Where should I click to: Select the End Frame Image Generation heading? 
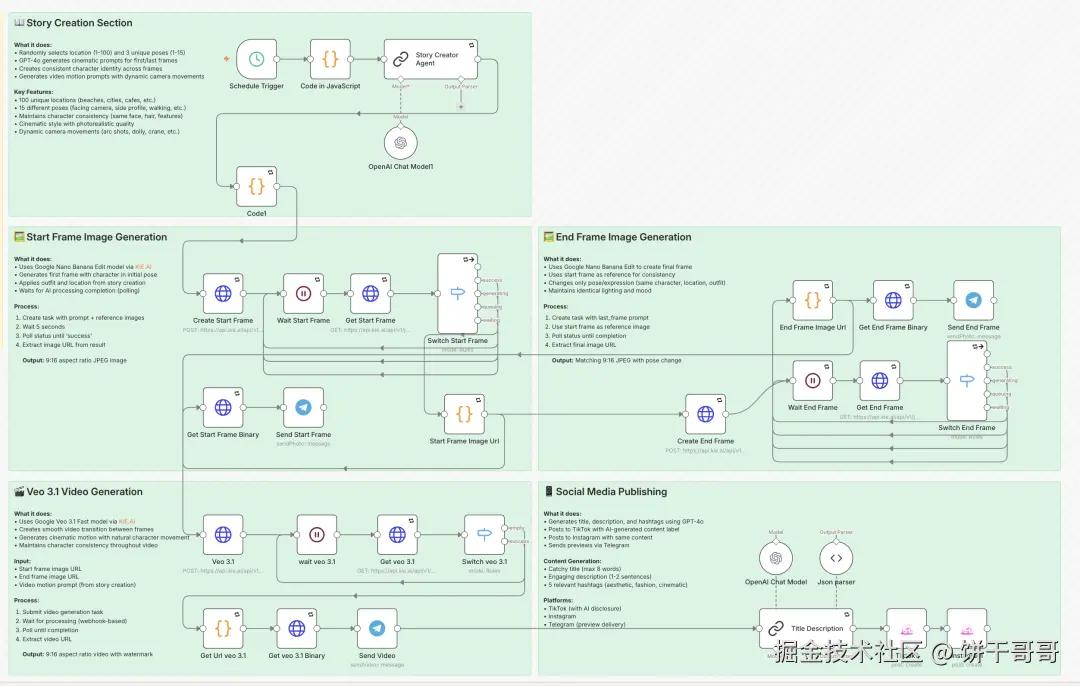click(623, 237)
